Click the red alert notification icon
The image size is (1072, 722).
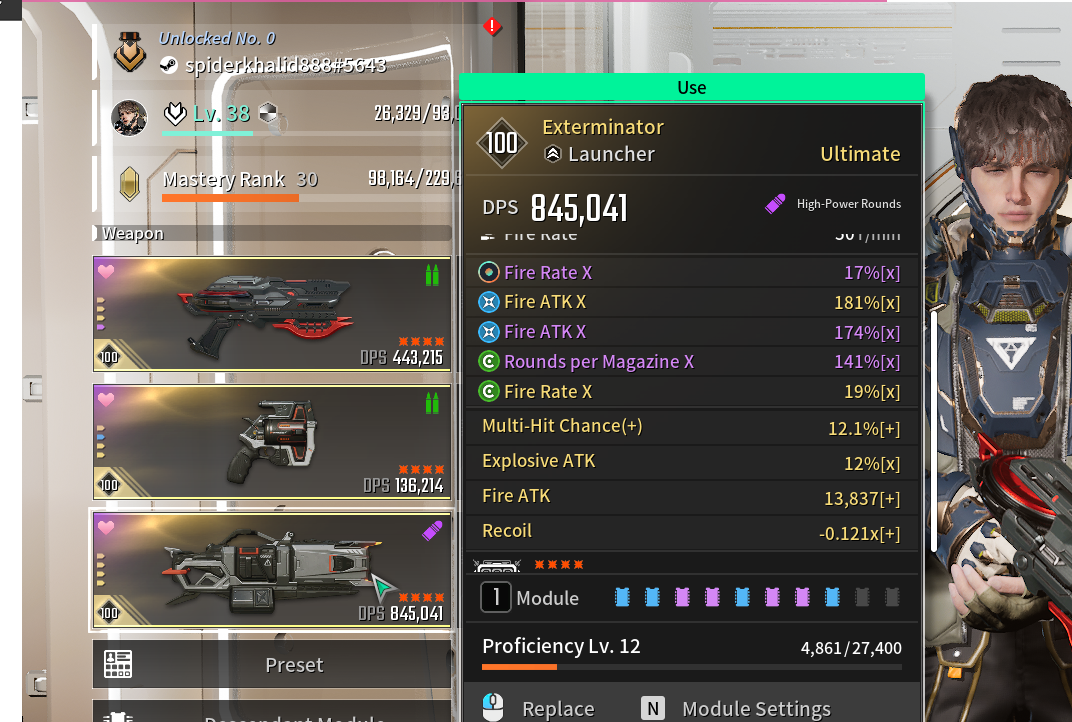click(x=492, y=27)
